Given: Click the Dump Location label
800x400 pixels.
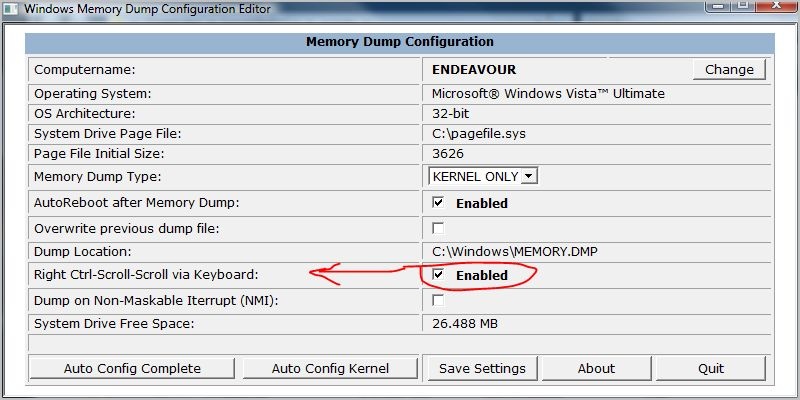Looking at the screenshot, I should pos(83,252).
